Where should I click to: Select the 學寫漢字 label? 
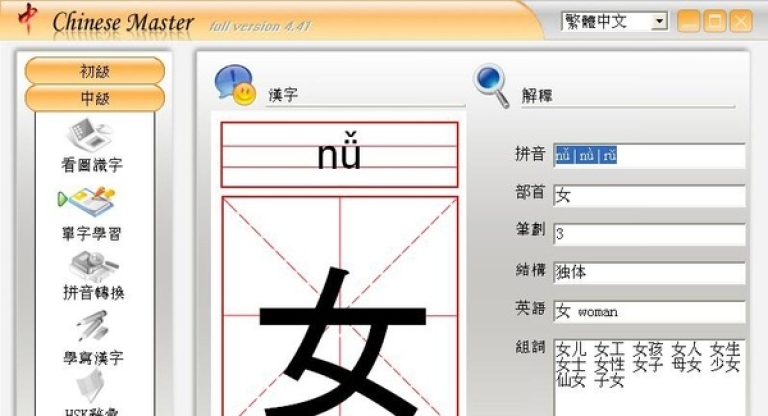pyautogui.click(x=93, y=357)
